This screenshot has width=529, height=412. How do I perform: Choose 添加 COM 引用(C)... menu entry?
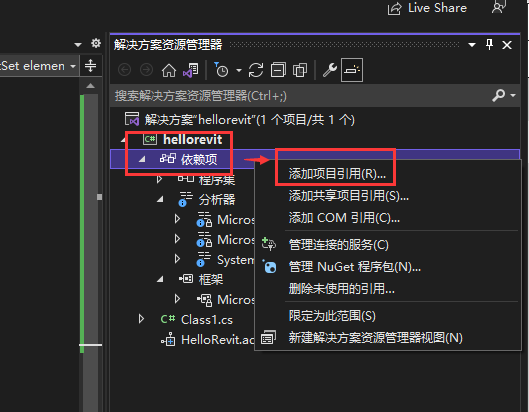click(x=344, y=218)
